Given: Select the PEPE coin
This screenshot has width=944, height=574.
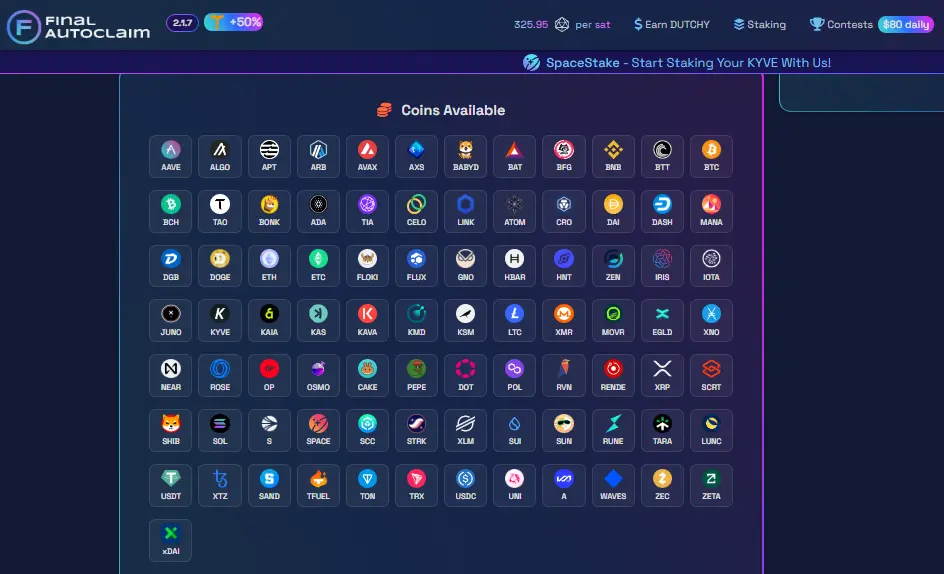Looking at the screenshot, I should click(416, 376).
